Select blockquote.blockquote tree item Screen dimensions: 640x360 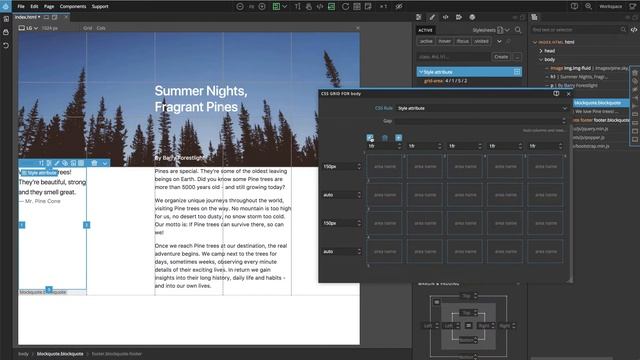point(601,103)
